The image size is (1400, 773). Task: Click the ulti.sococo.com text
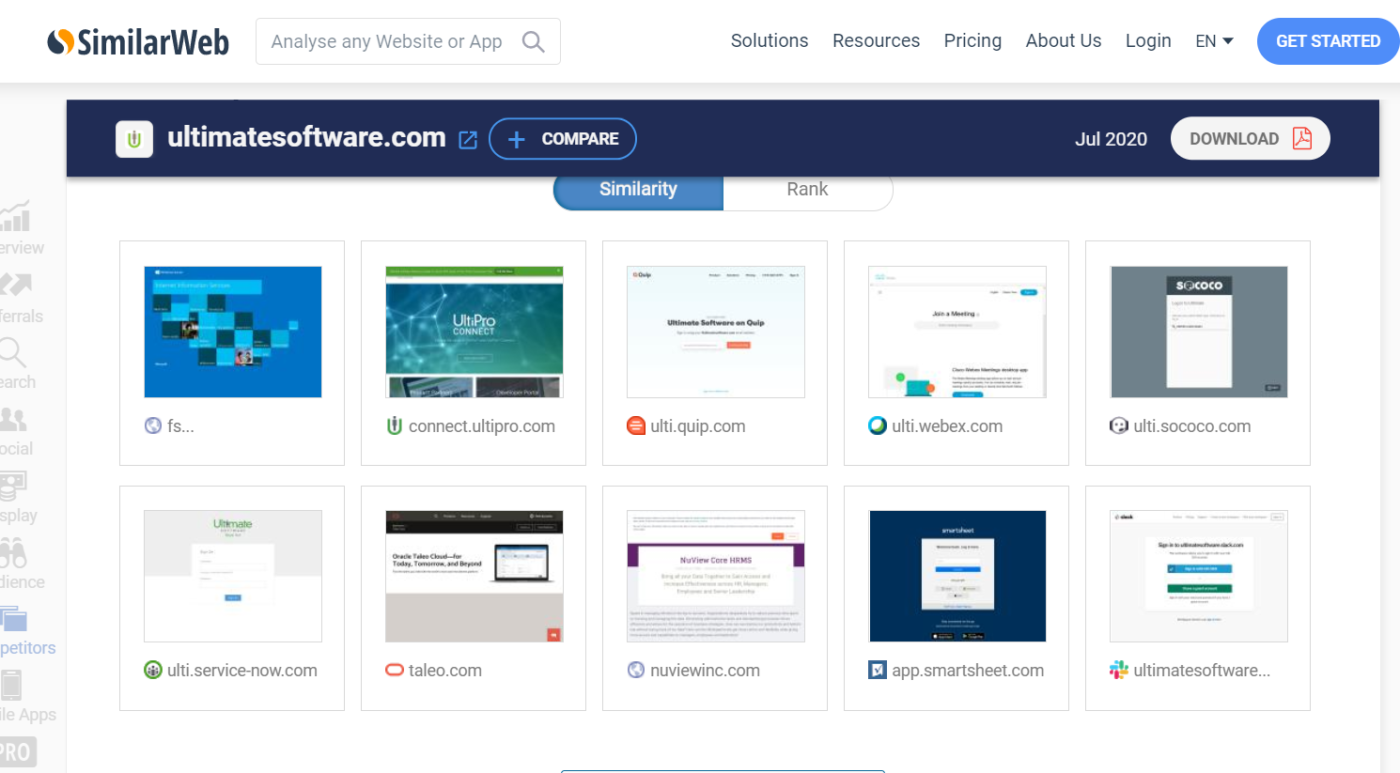(x=1192, y=426)
